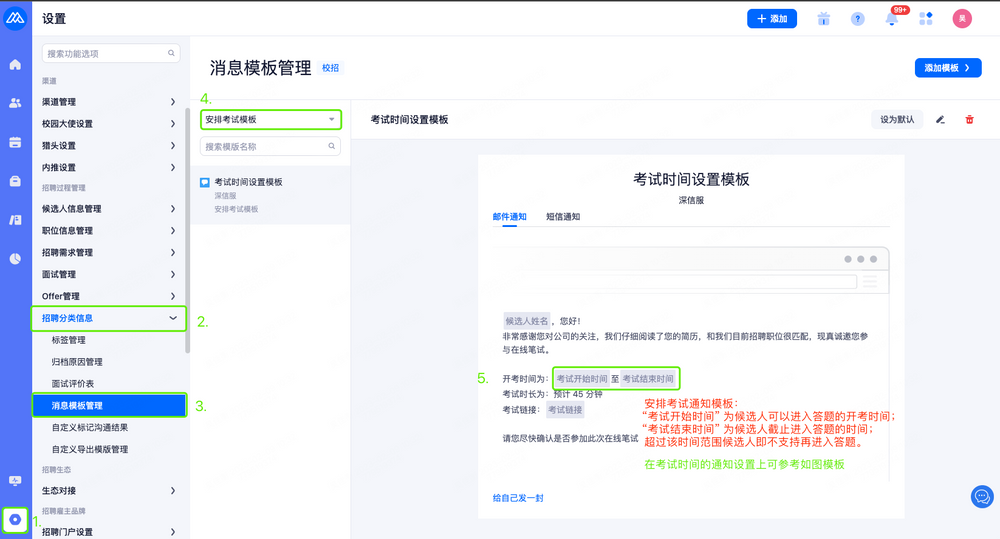Expand the Offer管理 menu item
This screenshot has height=539, width=1000.
click(108, 296)
